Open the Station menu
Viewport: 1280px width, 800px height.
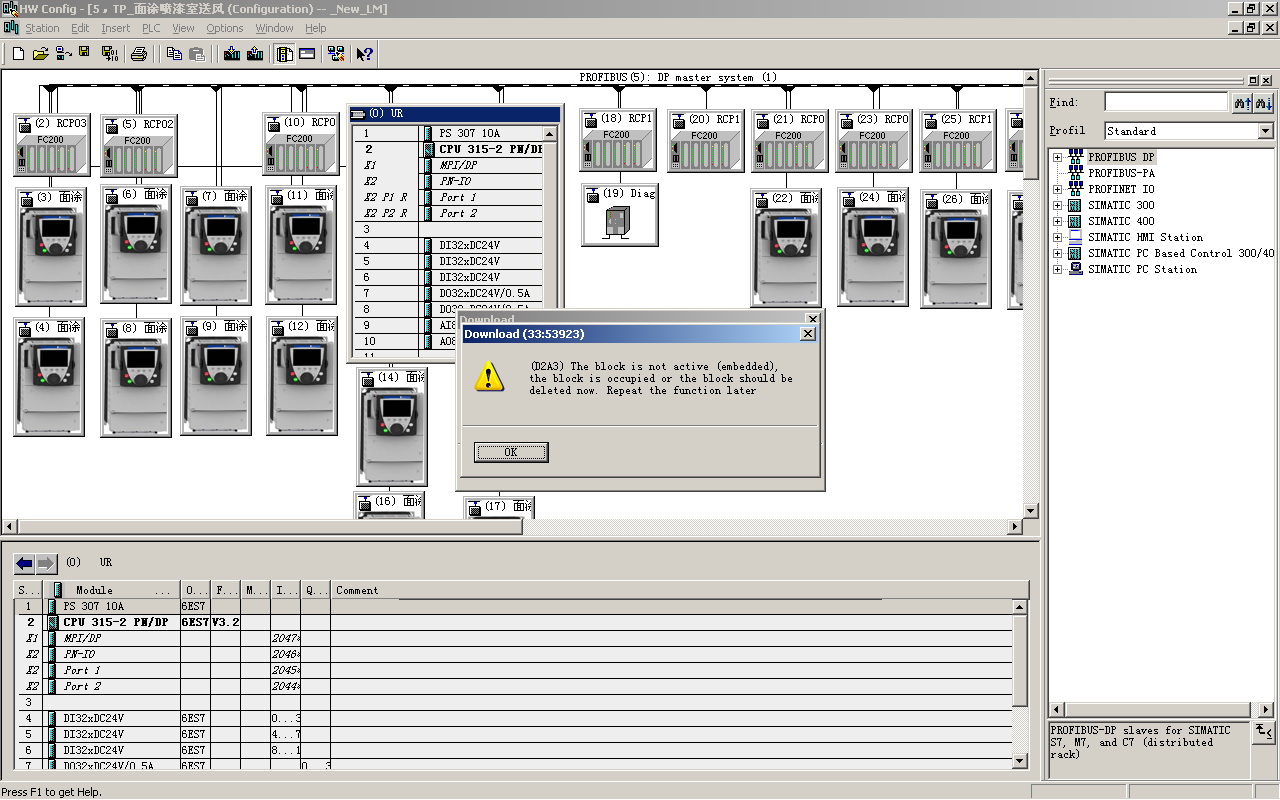click(x=42, y=28)
